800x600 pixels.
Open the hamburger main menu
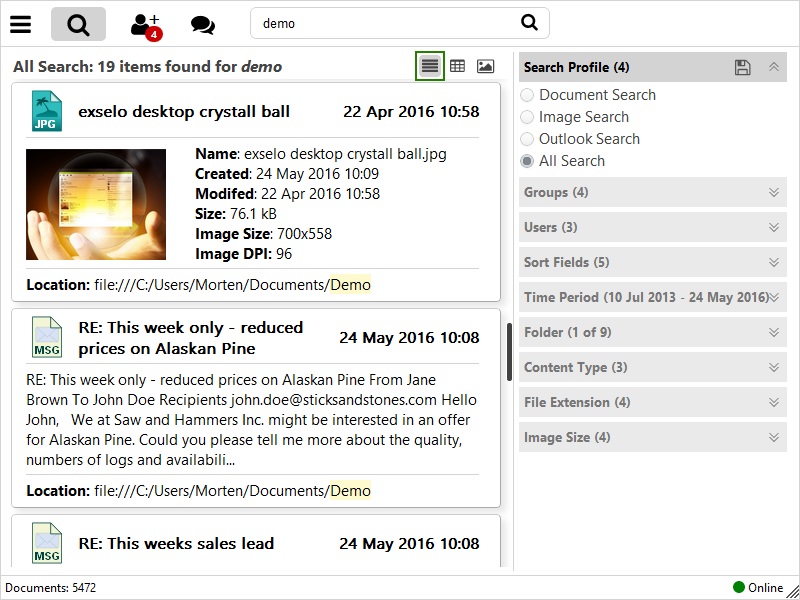click(20, 24)
